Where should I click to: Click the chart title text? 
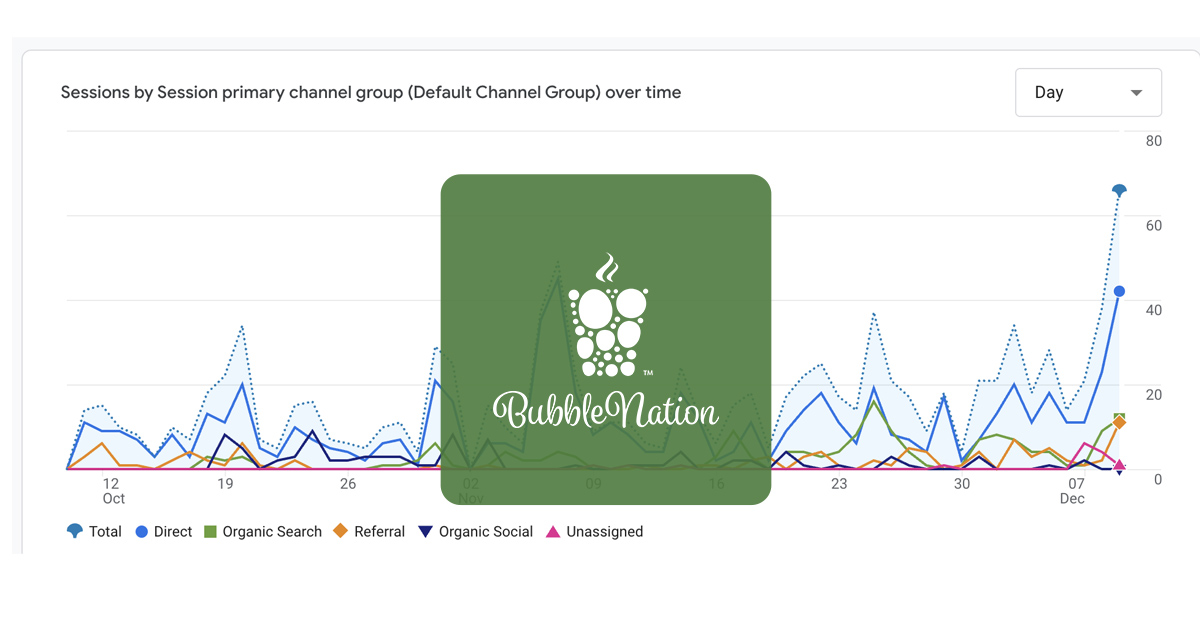(x=370, y=92)
